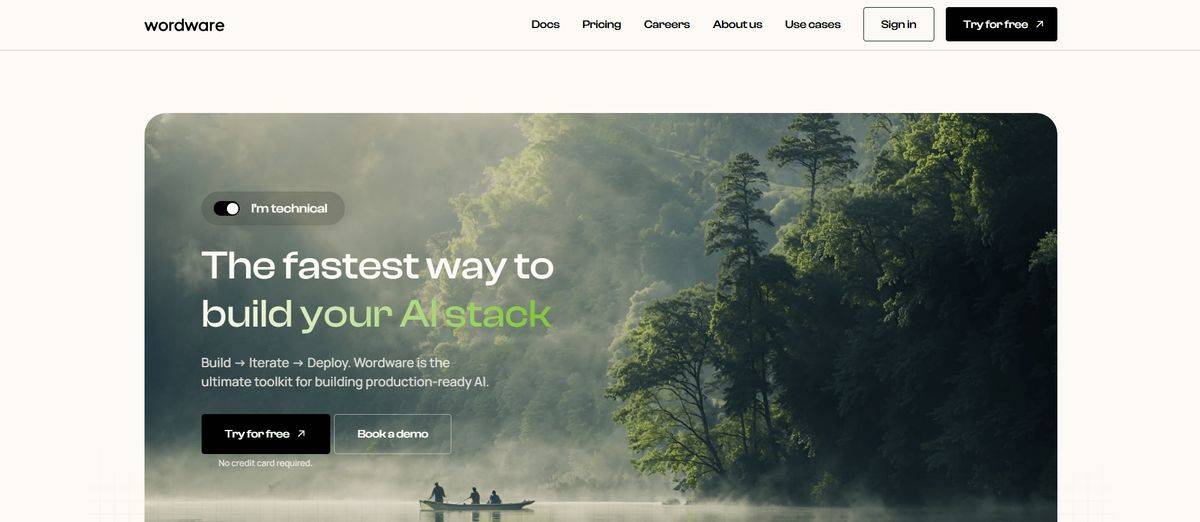This screenshot has width=1200, height=522.
Task: Toggle the I'm technical switch
Action: coord(227,208)
